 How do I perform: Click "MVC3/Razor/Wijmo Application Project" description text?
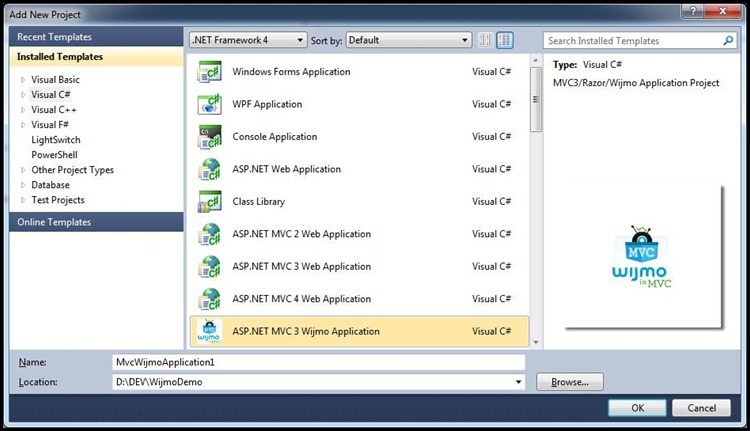coord(636,83)
